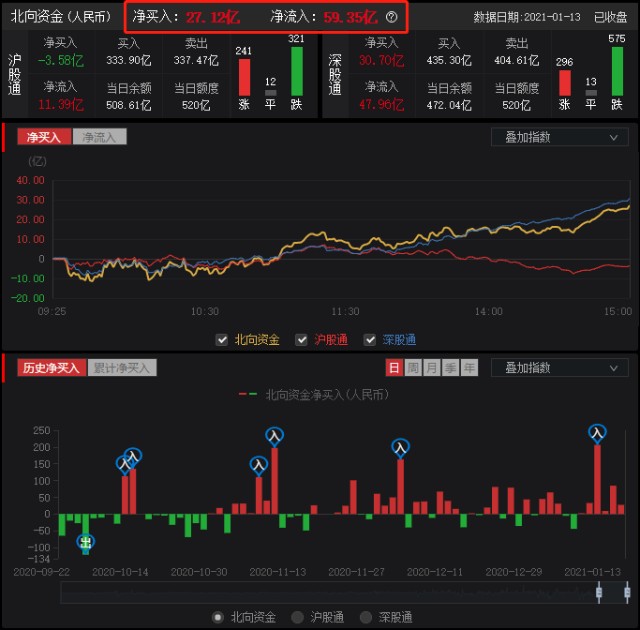The width and height of the screenshot is (640, 630).
Task: Choose the 年 yearly period button
Action: click(469, 368)
